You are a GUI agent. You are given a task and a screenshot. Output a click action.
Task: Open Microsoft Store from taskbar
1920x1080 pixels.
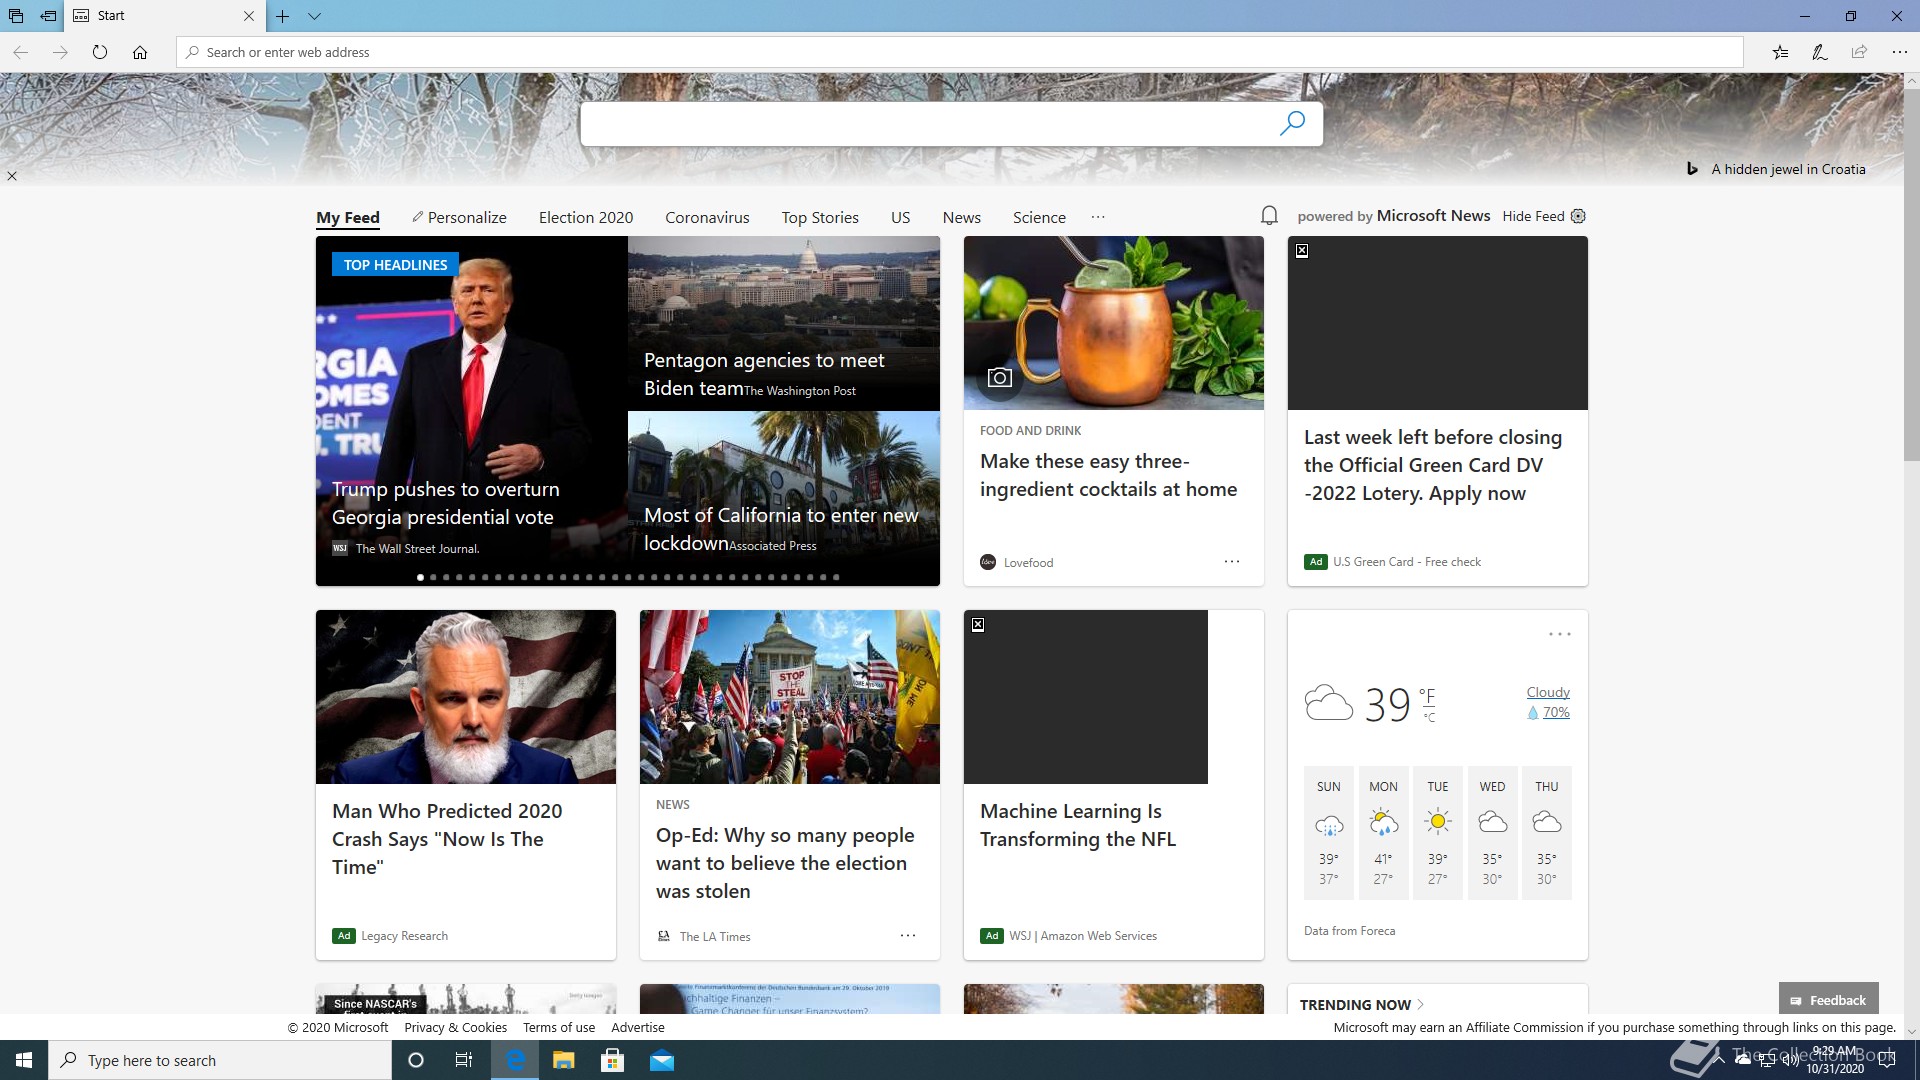click(612, 1060)
